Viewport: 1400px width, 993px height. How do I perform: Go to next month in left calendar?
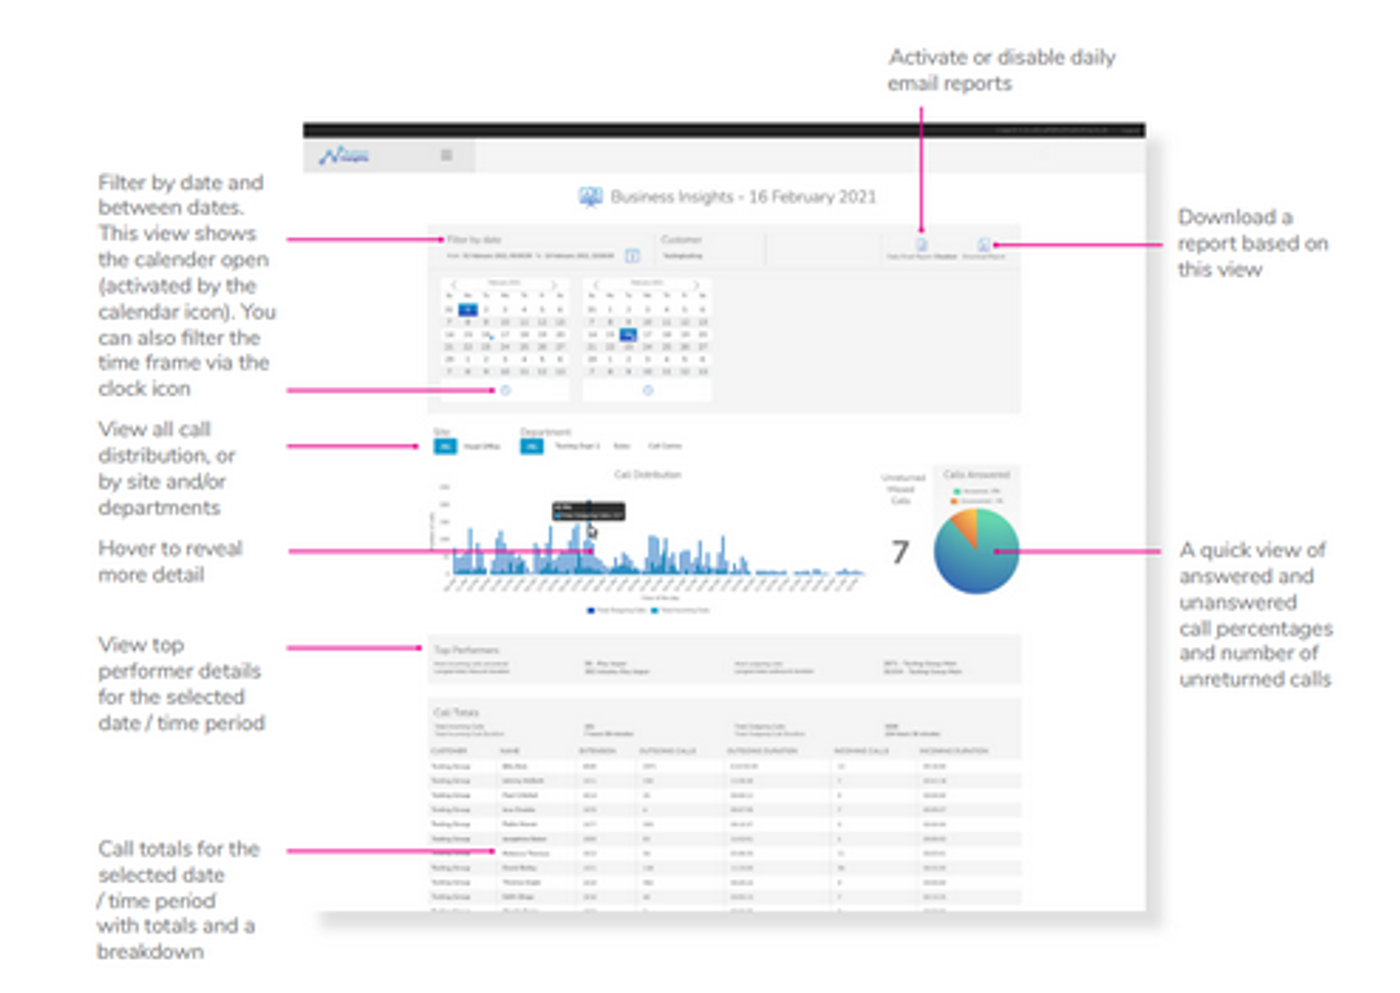click(555, 284)
